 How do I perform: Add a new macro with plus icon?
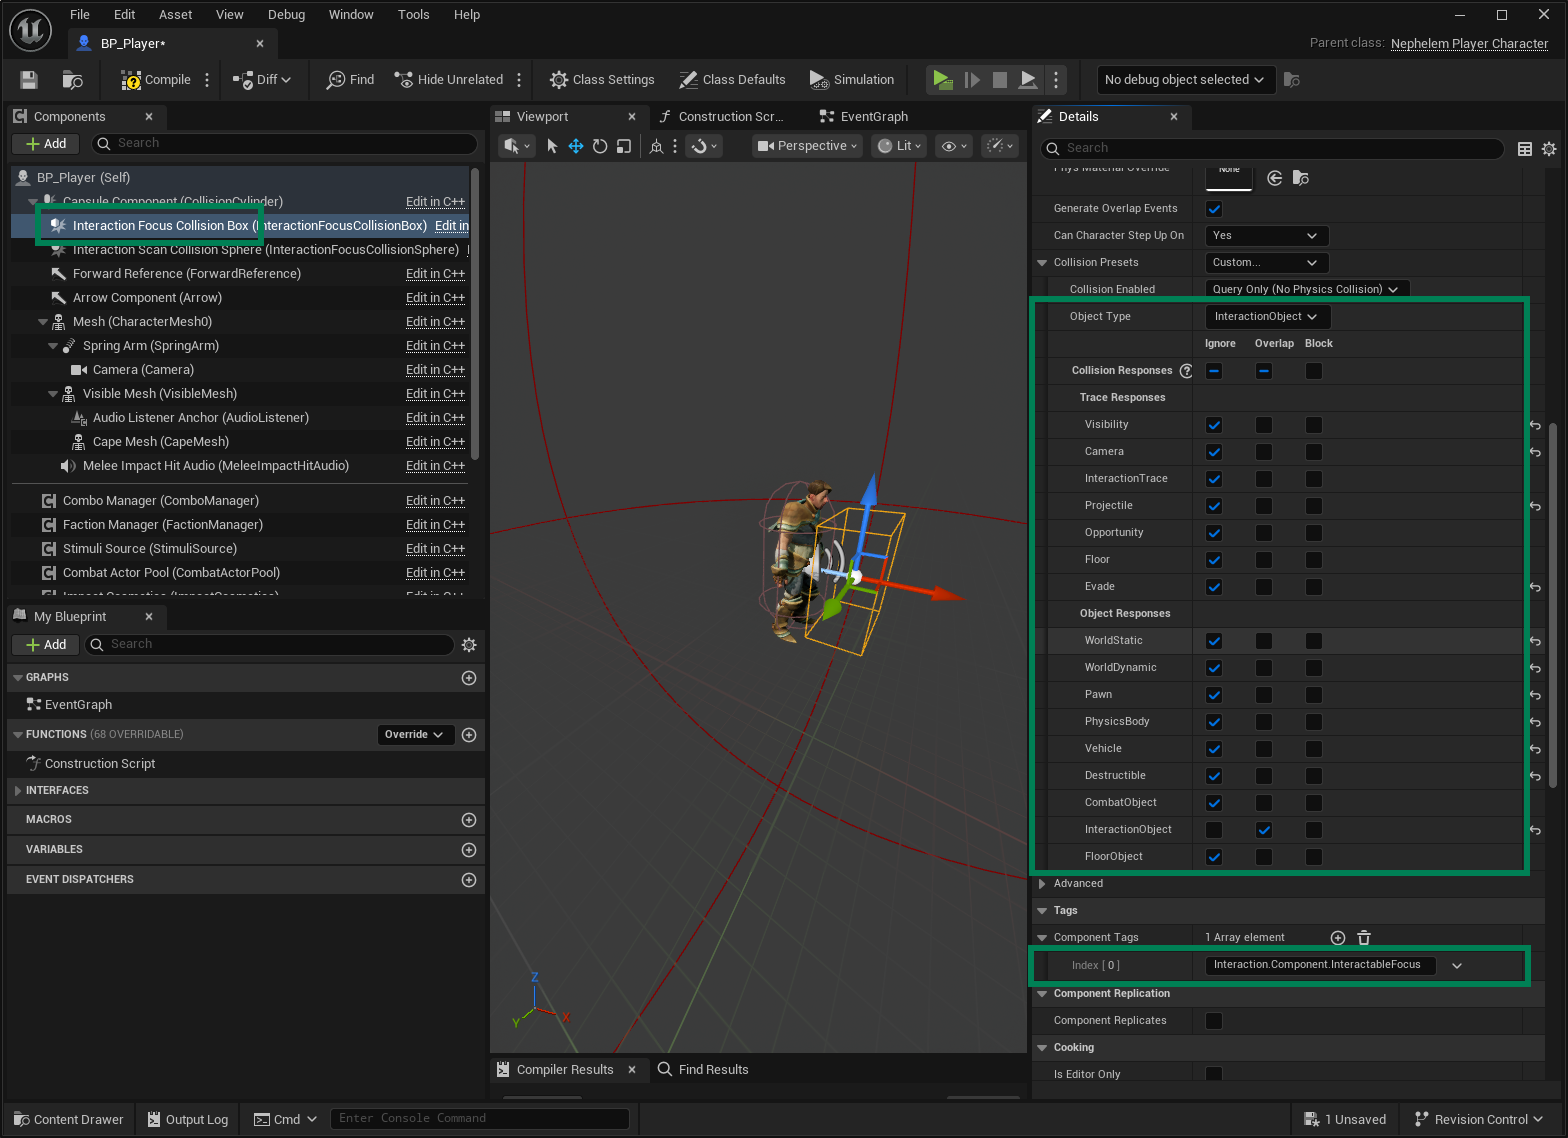click(x=469, y=820)
